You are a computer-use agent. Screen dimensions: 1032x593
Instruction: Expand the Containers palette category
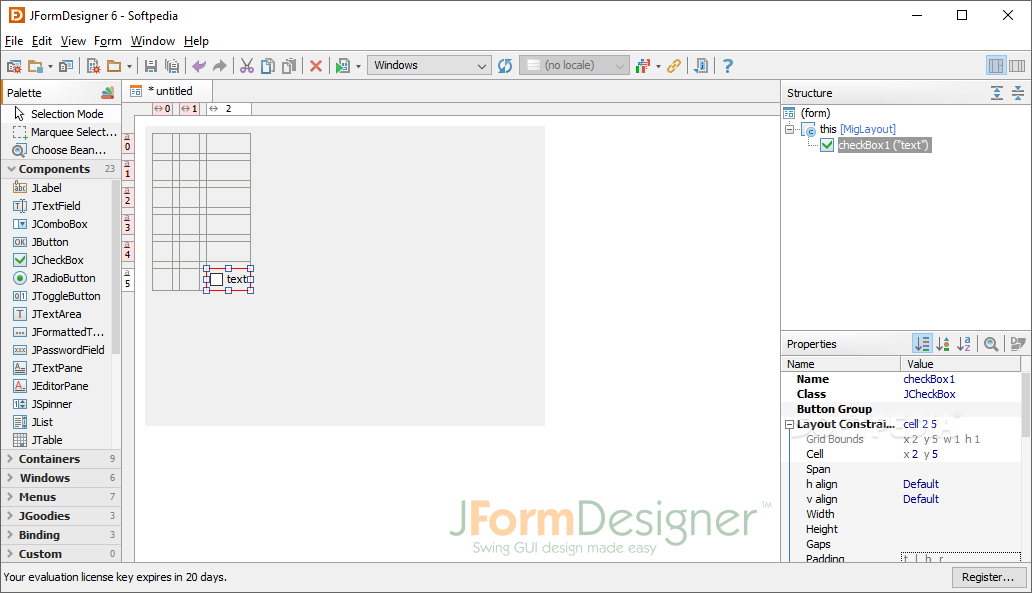point(10,459)
